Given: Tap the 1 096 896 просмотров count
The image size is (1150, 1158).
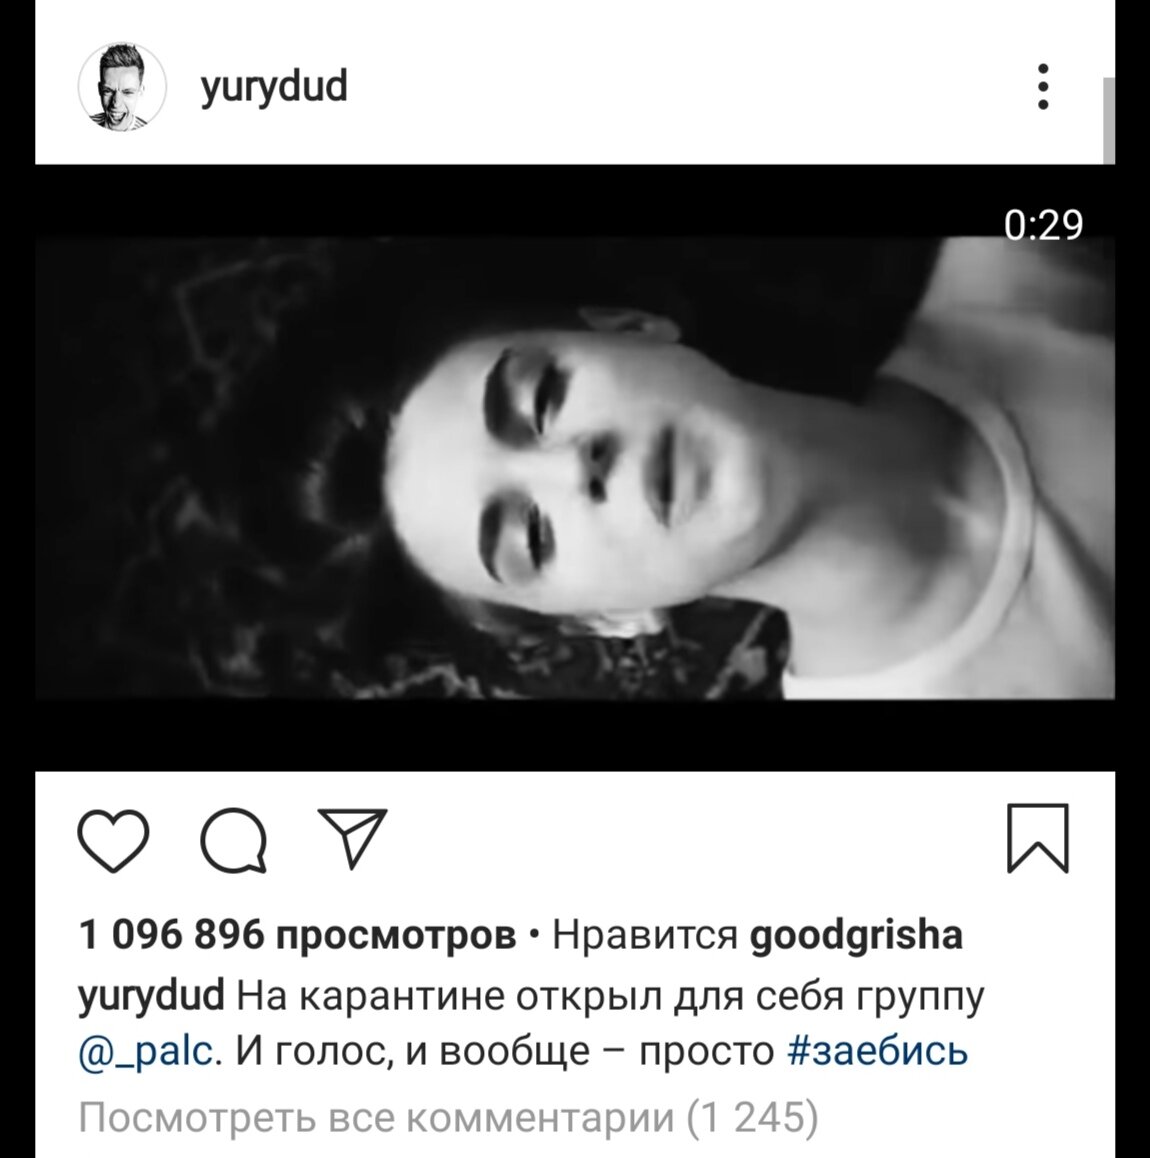Looking at the screenshot, I should [297, 936].
